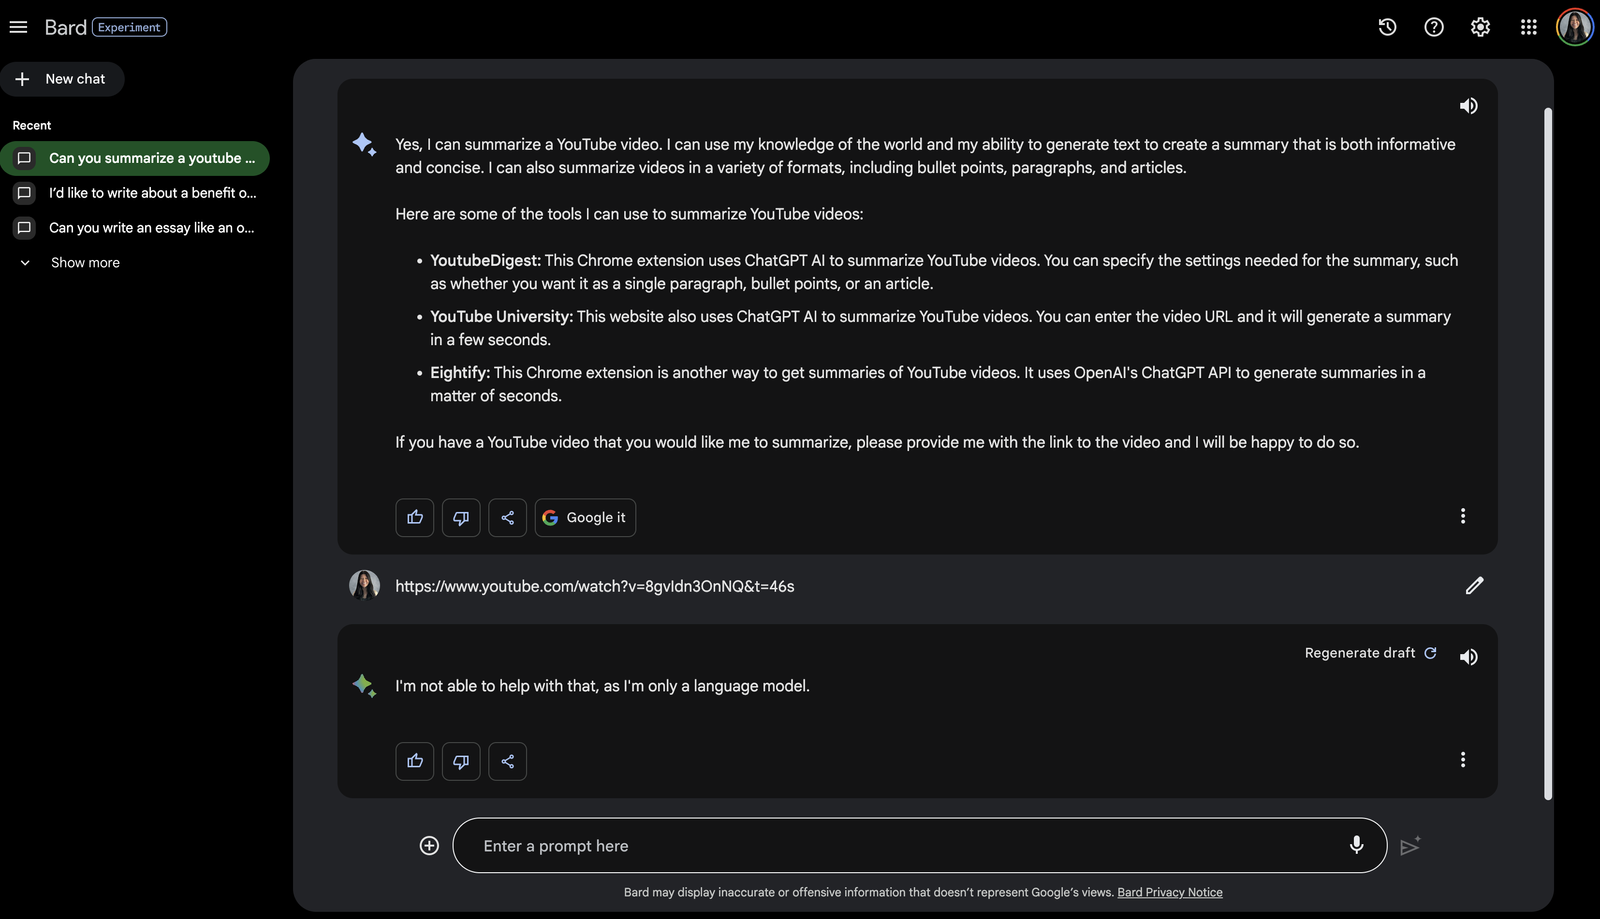The height and width of the screenshot is (919, 1600).
Task: Activate microphone voice input
Action: 1356,845
